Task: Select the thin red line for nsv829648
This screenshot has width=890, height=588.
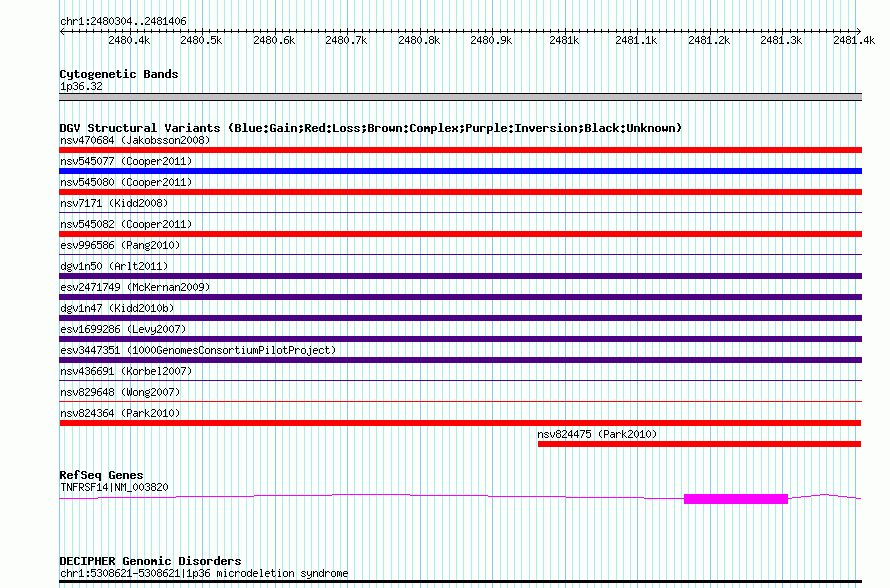Action: tap(460, 402)
